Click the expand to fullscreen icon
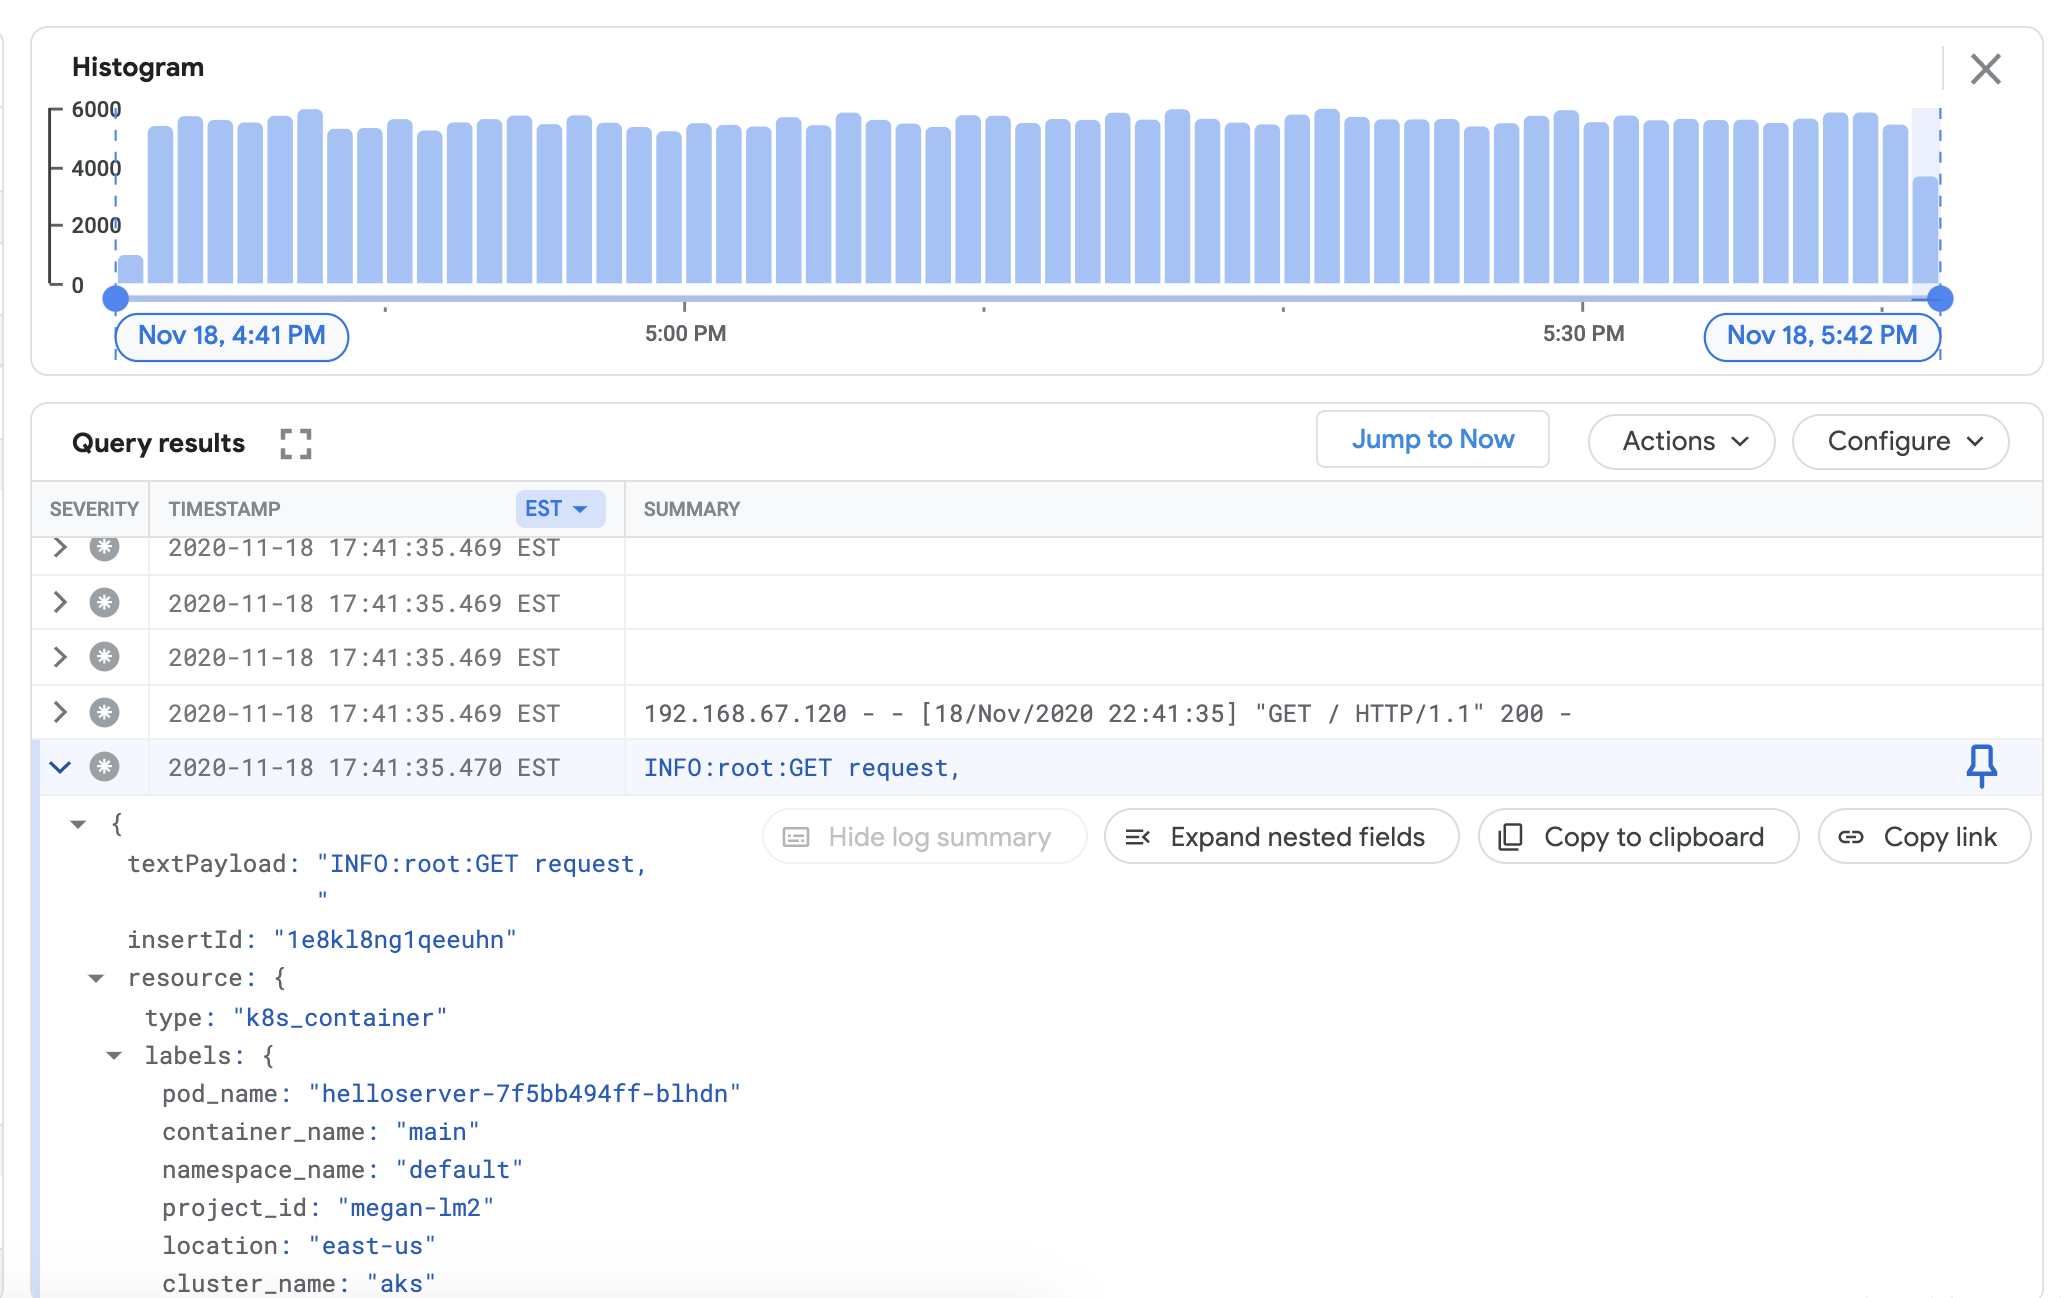 (x=294, y=443)
